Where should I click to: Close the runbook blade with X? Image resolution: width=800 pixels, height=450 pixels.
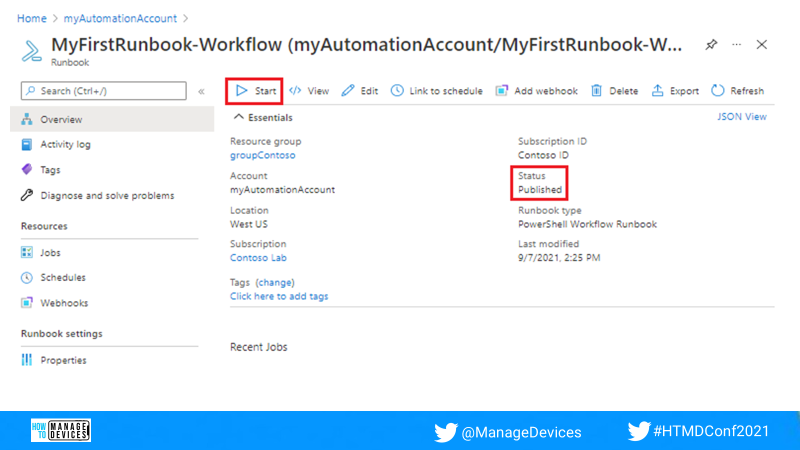click(762, 45)
